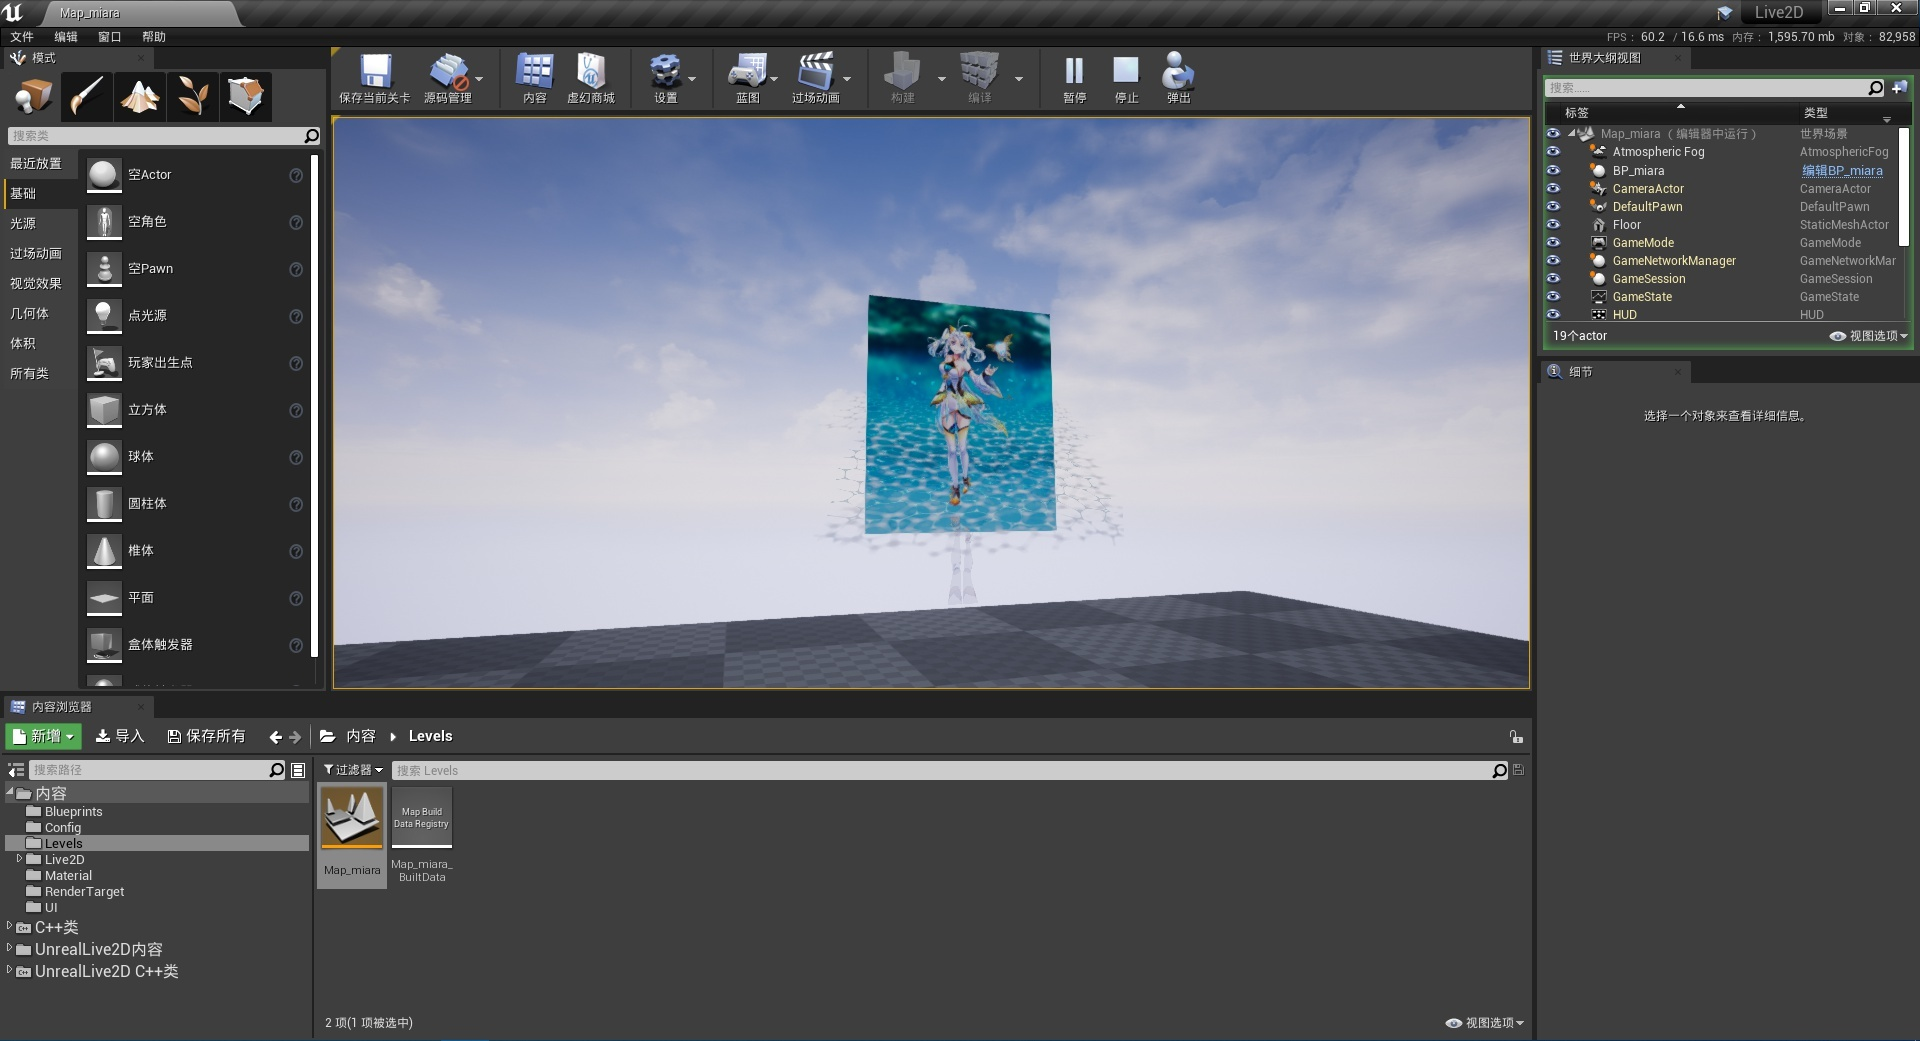
Task: Open 窗口 menu
Action: tap(110, 37)
